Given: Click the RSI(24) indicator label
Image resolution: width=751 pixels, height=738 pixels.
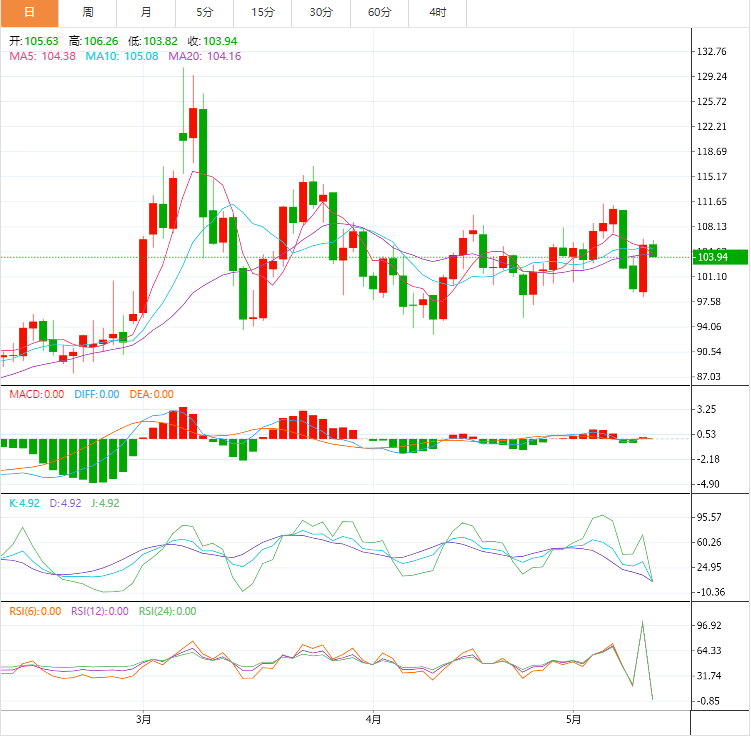Looking at the screenshot, I should 168,612.
